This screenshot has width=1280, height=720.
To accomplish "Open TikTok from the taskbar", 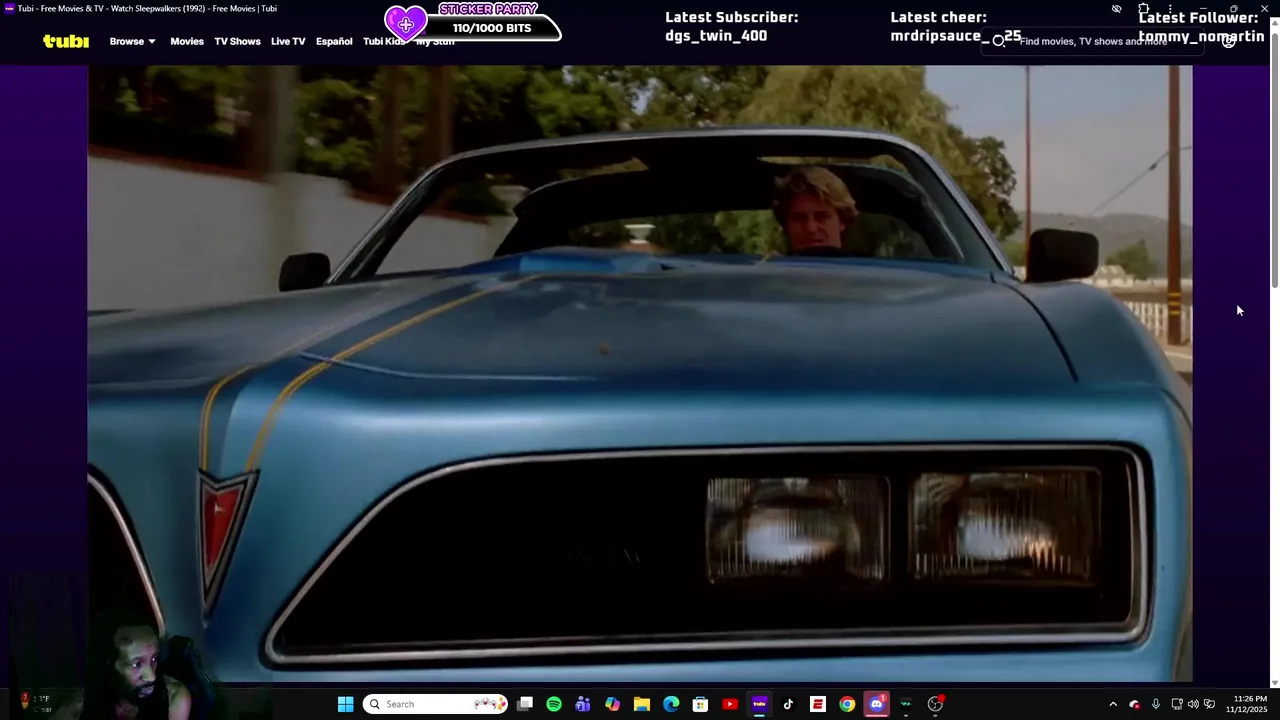I will pyautogui.click(x=788, y=704).
